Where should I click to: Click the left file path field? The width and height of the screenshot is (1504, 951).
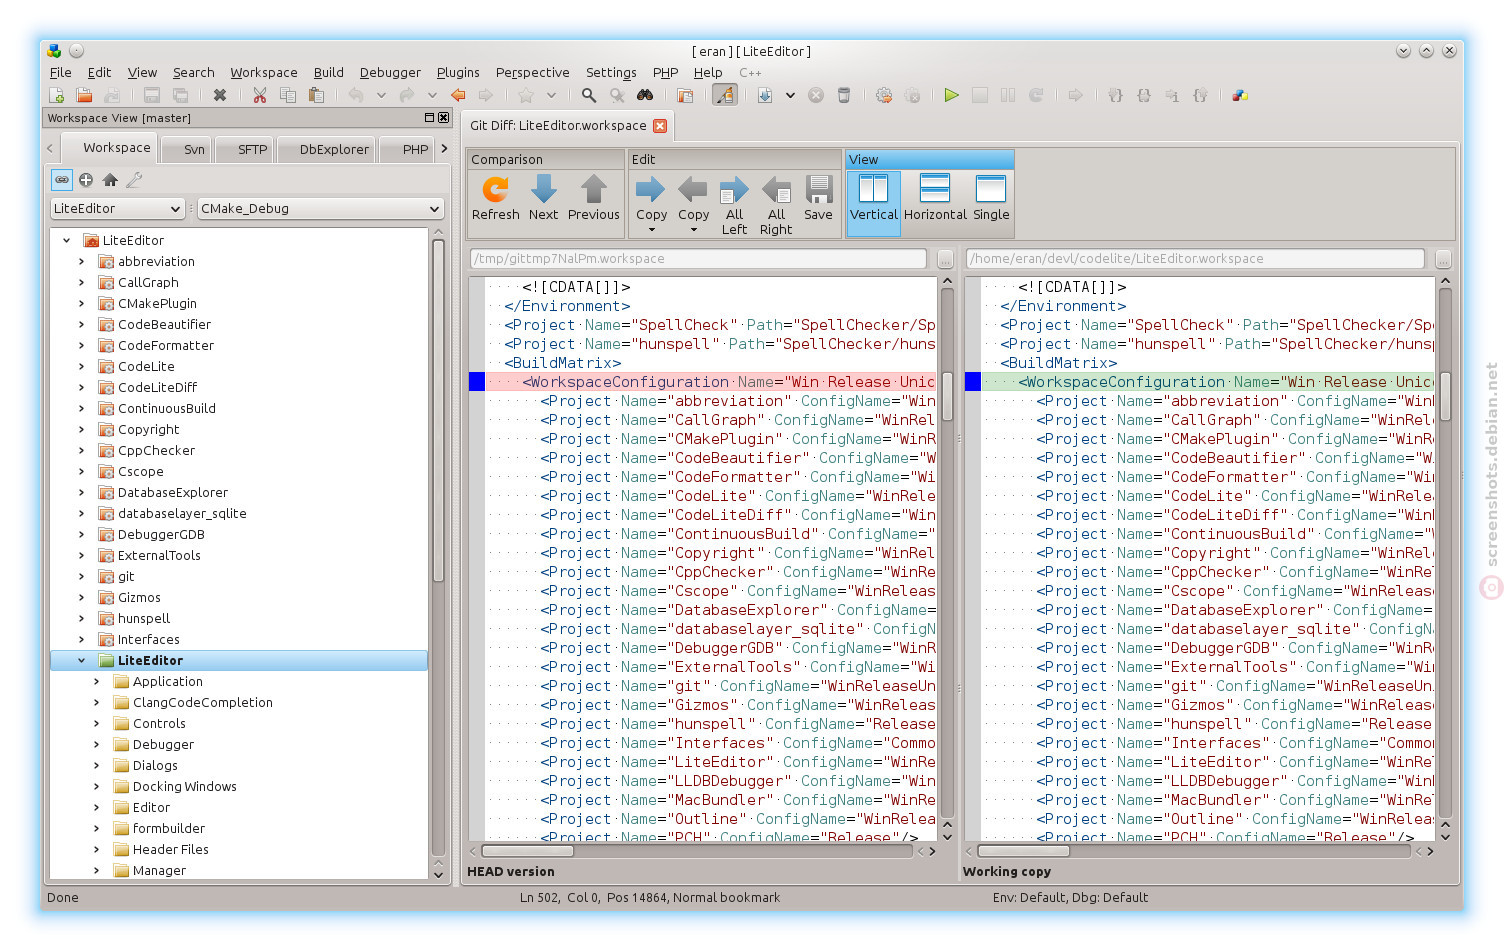coord(698,259)
